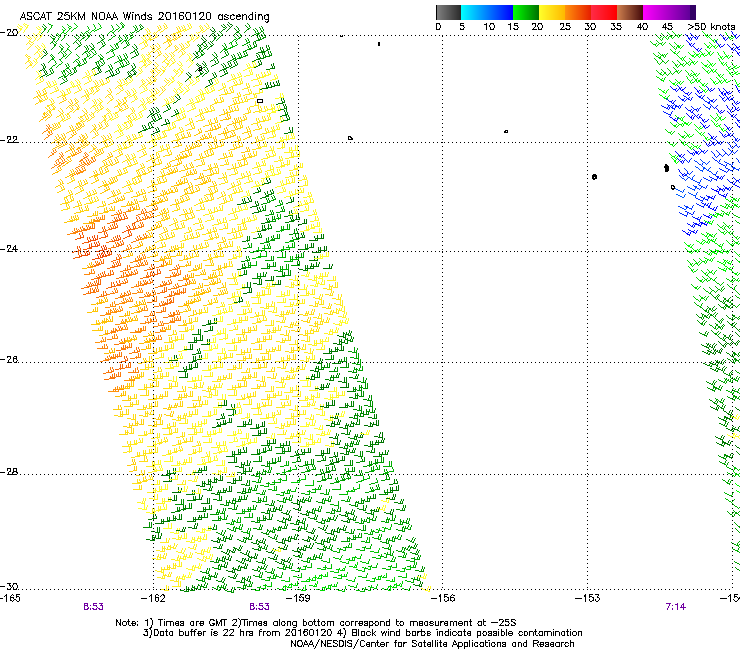Viewport: 740px width, 650px height.
Task: Click the gray 0-5 knots color swatch
Action: pos(448,12)
